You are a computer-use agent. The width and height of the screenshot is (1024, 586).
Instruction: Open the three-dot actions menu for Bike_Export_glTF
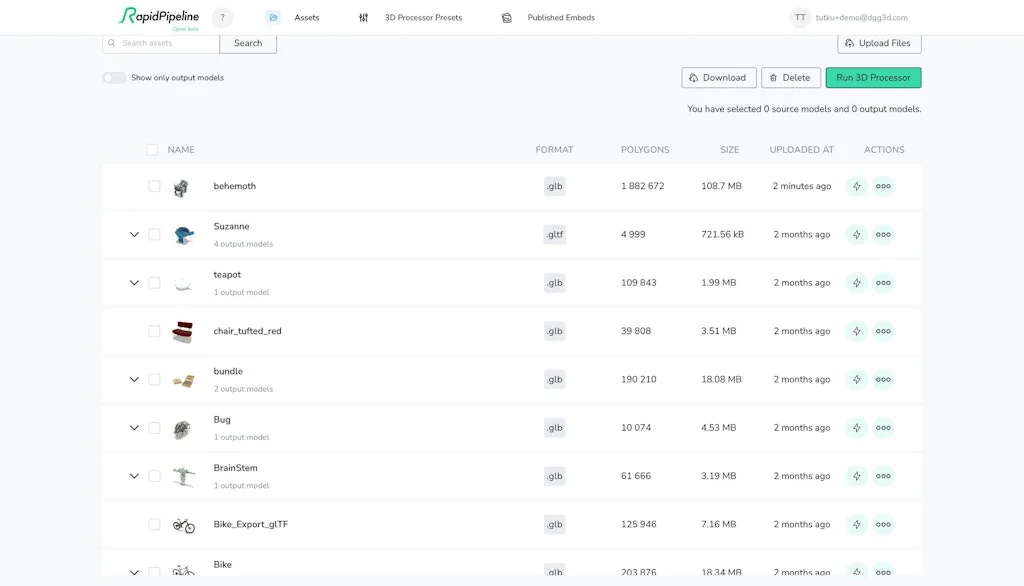[884, 524]
